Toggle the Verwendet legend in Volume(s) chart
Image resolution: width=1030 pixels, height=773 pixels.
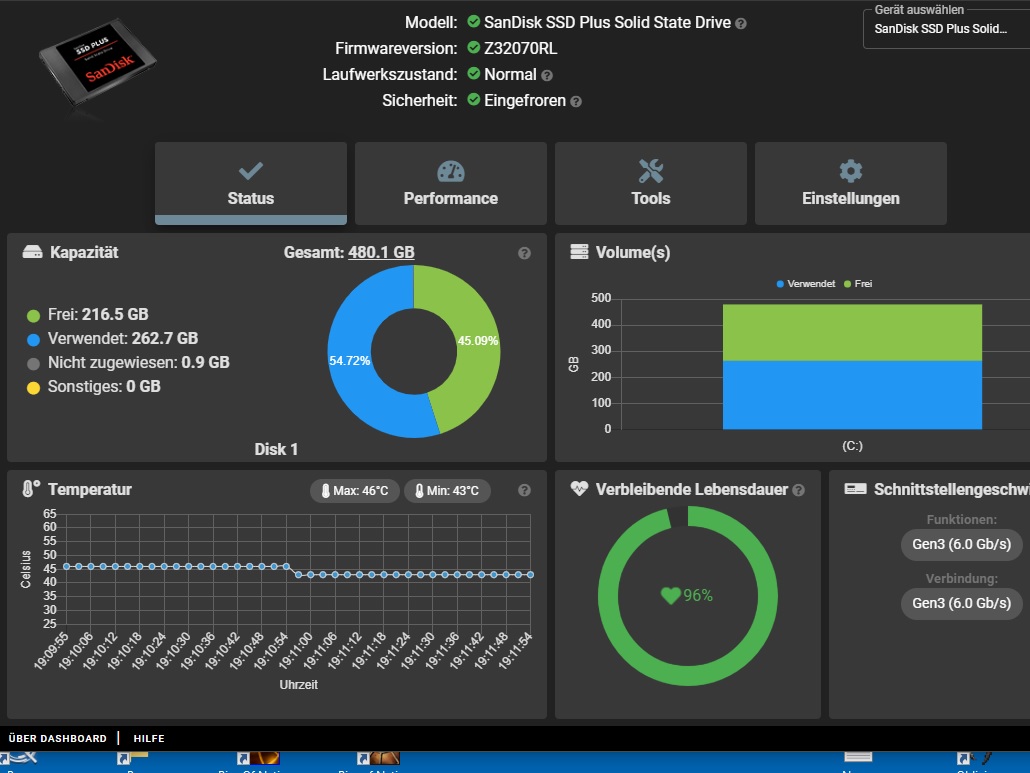click(x=806, y=284)
